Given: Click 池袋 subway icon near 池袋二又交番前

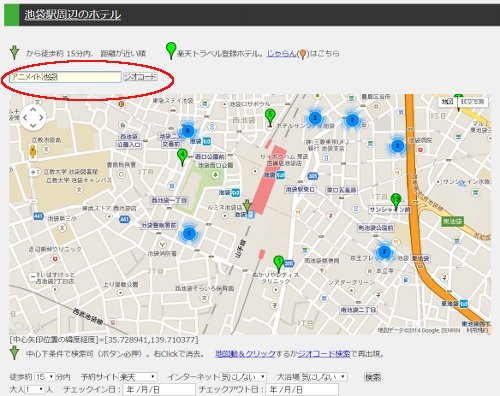Looking at the screenshot, I should pos(207,142).
